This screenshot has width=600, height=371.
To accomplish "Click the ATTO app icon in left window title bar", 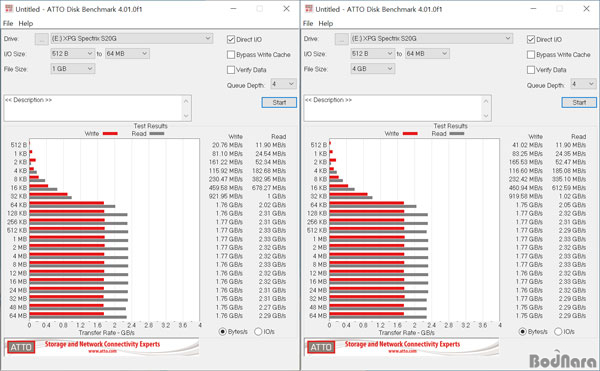I will [9, 9].
